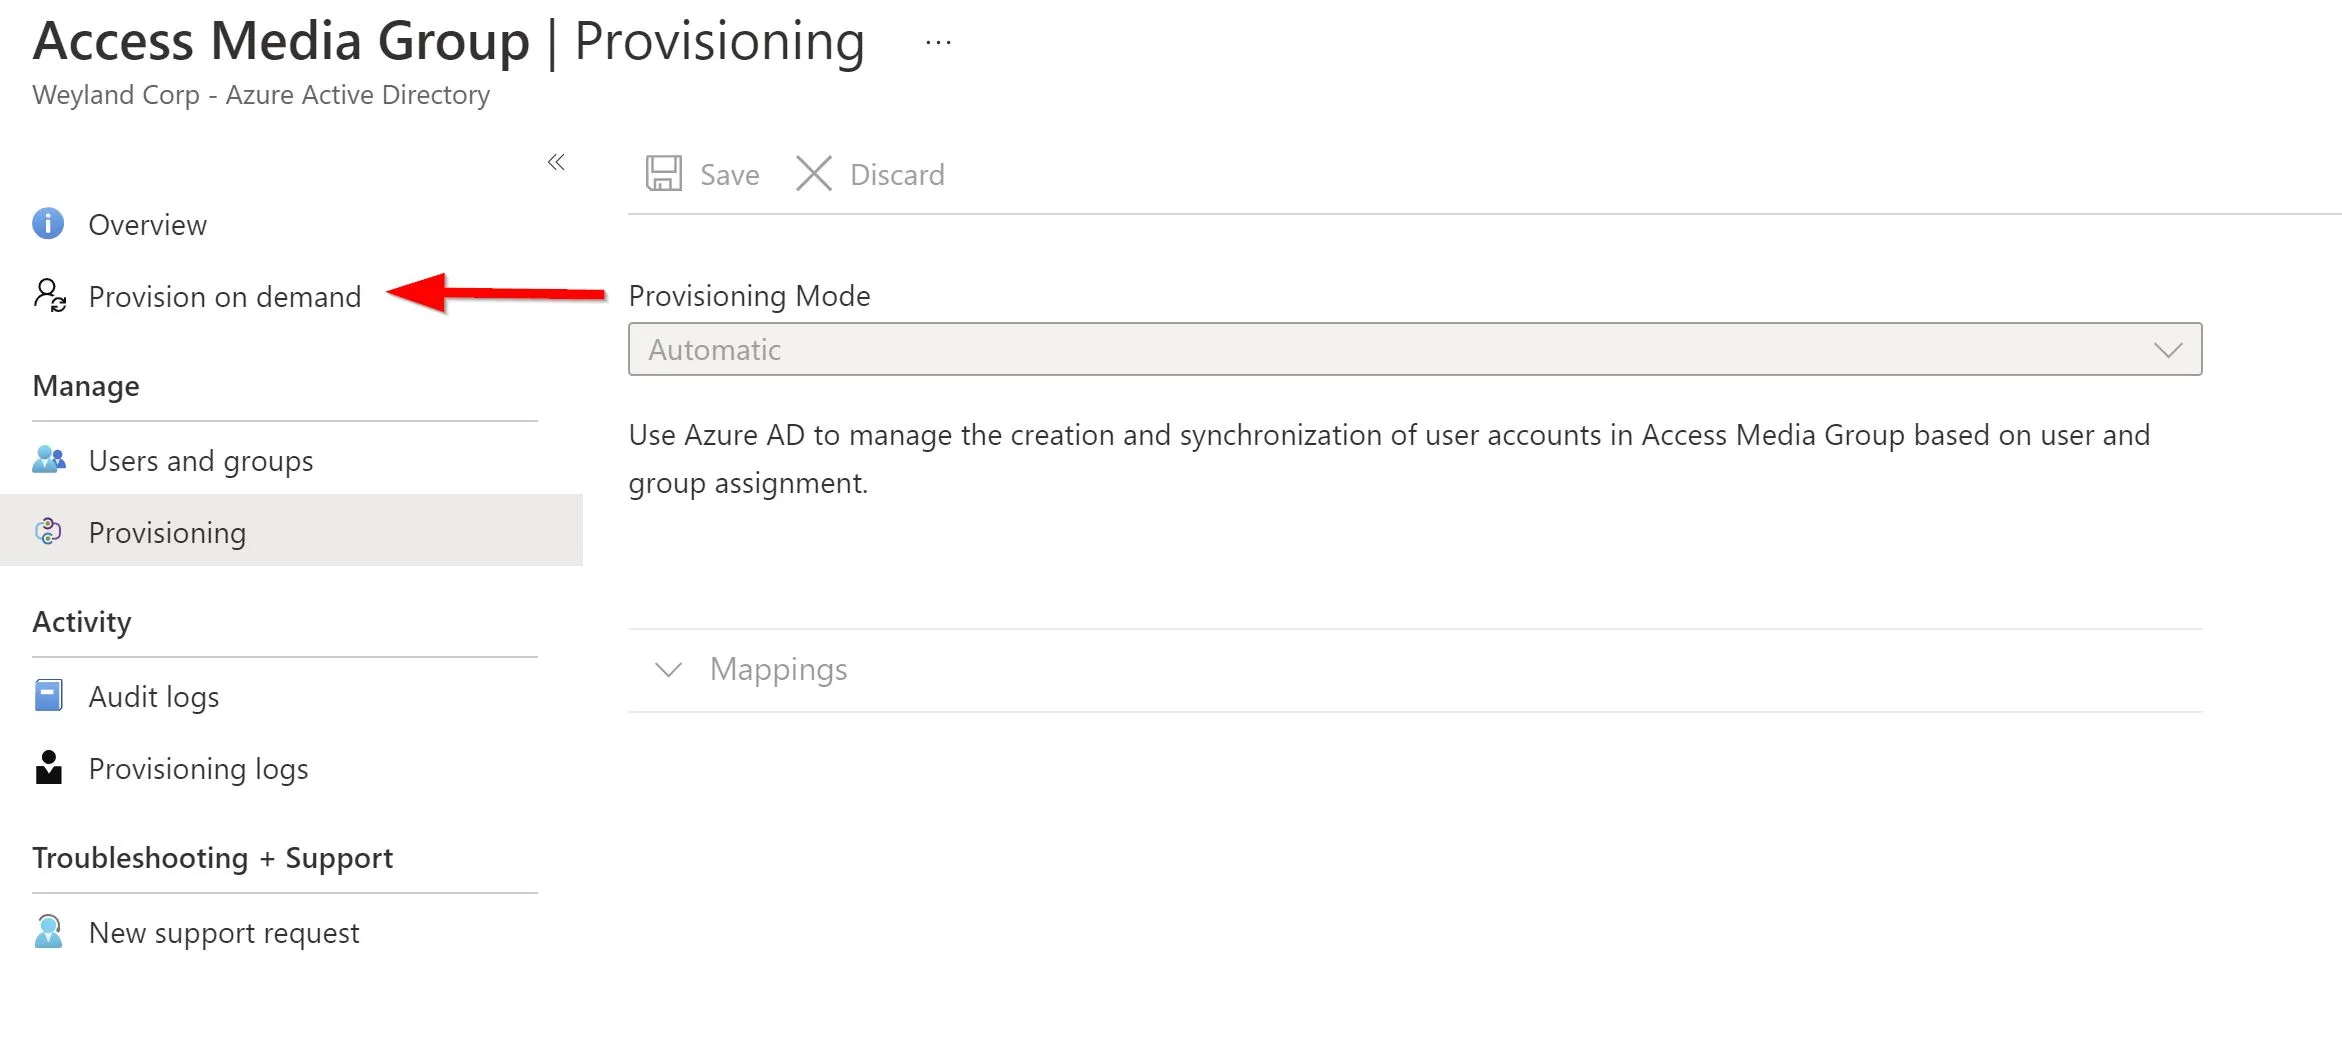This screenshot has height=1055, width=2342.
Task: Click the Mappings section title
Action: click(778, 669)
